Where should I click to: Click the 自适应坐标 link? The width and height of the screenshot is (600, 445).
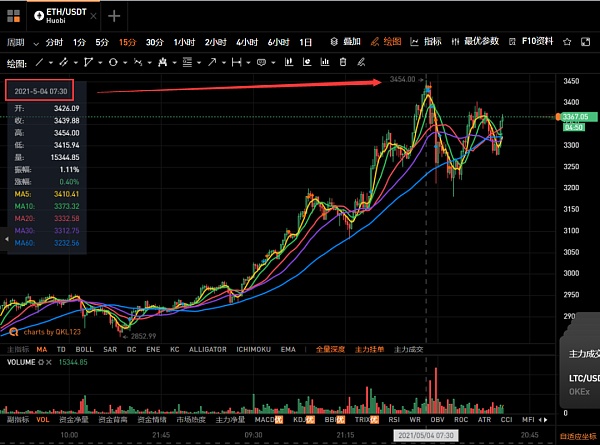pos(578,437)
